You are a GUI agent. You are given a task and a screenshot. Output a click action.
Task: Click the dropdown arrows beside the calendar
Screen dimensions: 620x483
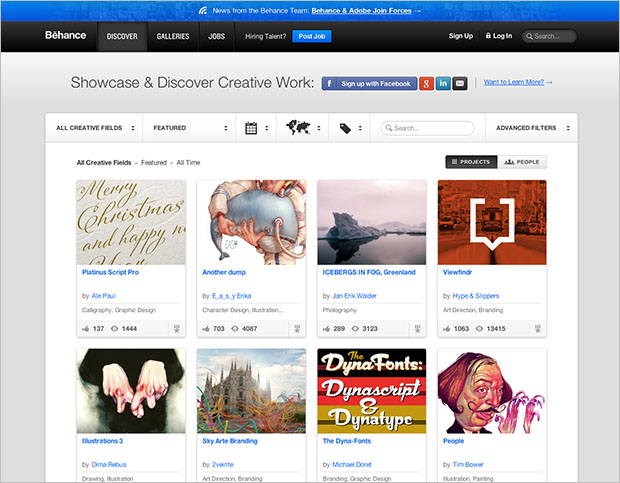coord(267,128)
